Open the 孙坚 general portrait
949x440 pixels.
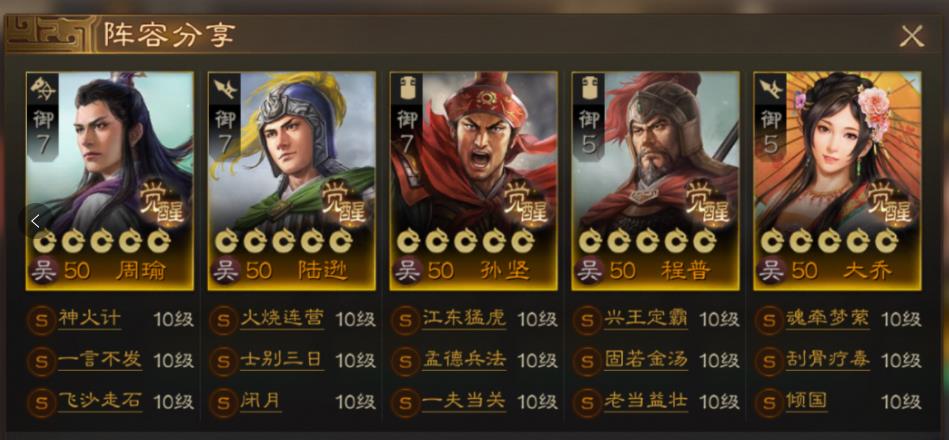[x=473, y=181]
